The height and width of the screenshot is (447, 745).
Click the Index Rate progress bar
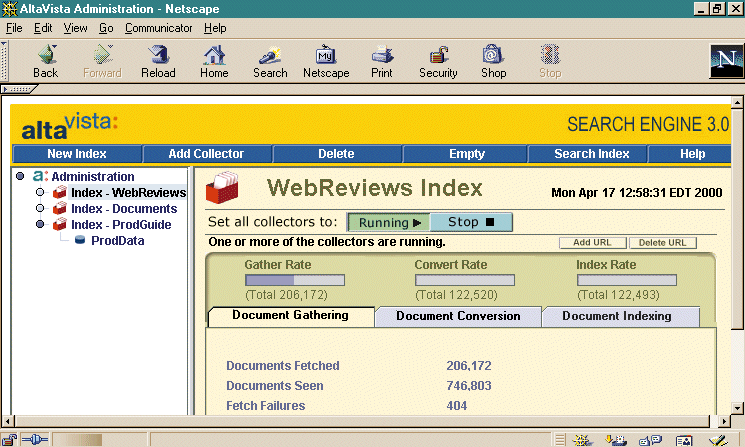coord(627,280)
